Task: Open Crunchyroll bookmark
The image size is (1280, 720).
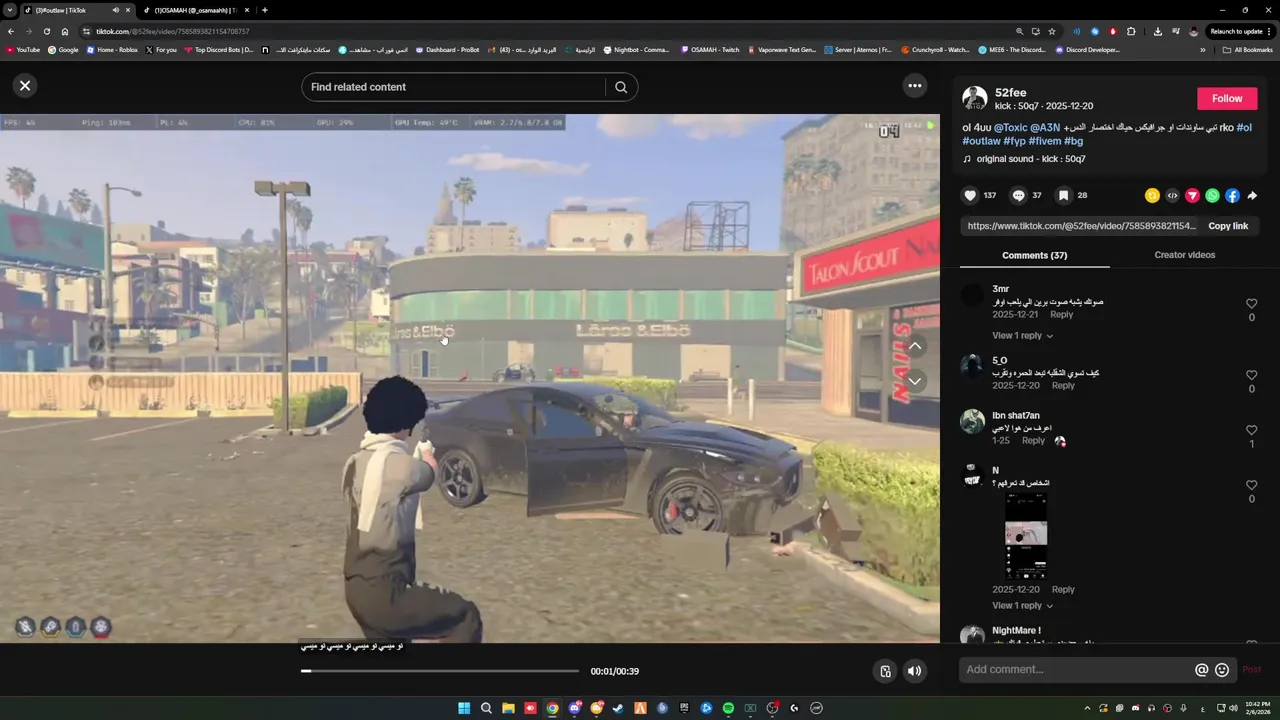Action: coord(935,50)
